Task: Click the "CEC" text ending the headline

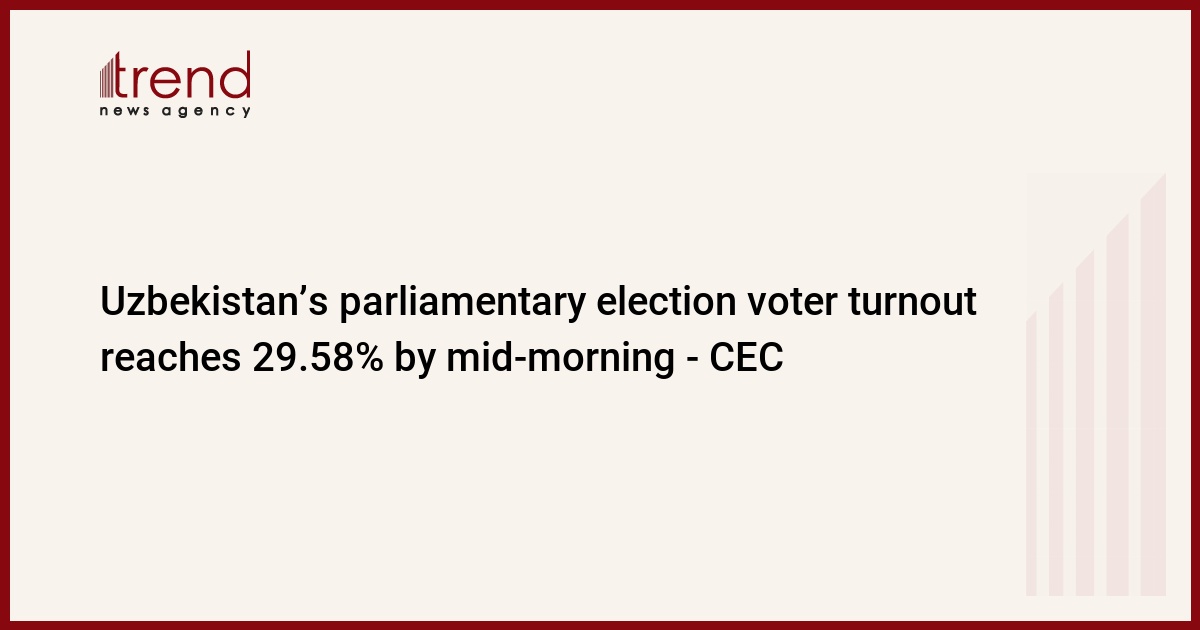Action: click(746, 357)
